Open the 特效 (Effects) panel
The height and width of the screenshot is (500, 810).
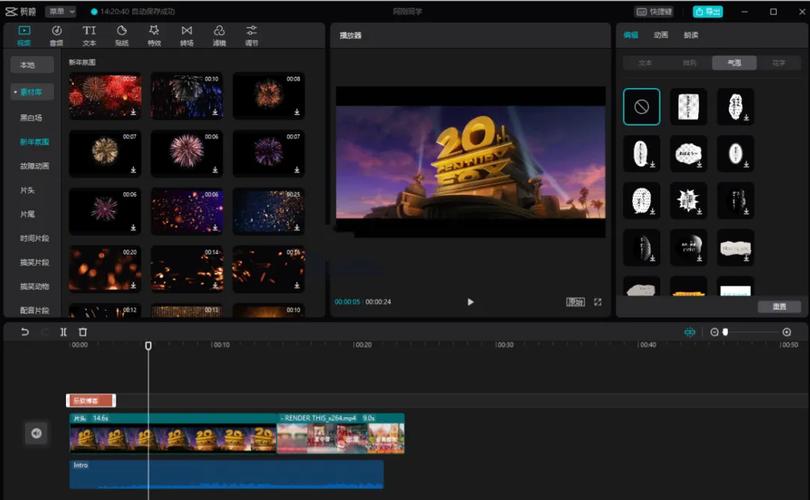click(x=154, y=35)
